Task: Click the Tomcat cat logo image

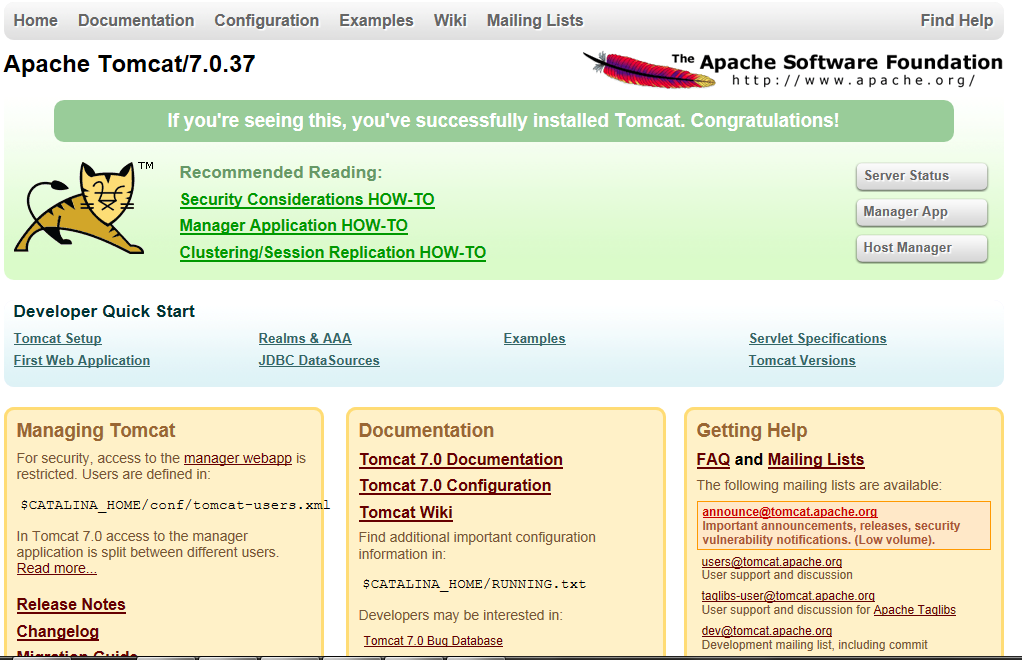Action: click(83, 208)
